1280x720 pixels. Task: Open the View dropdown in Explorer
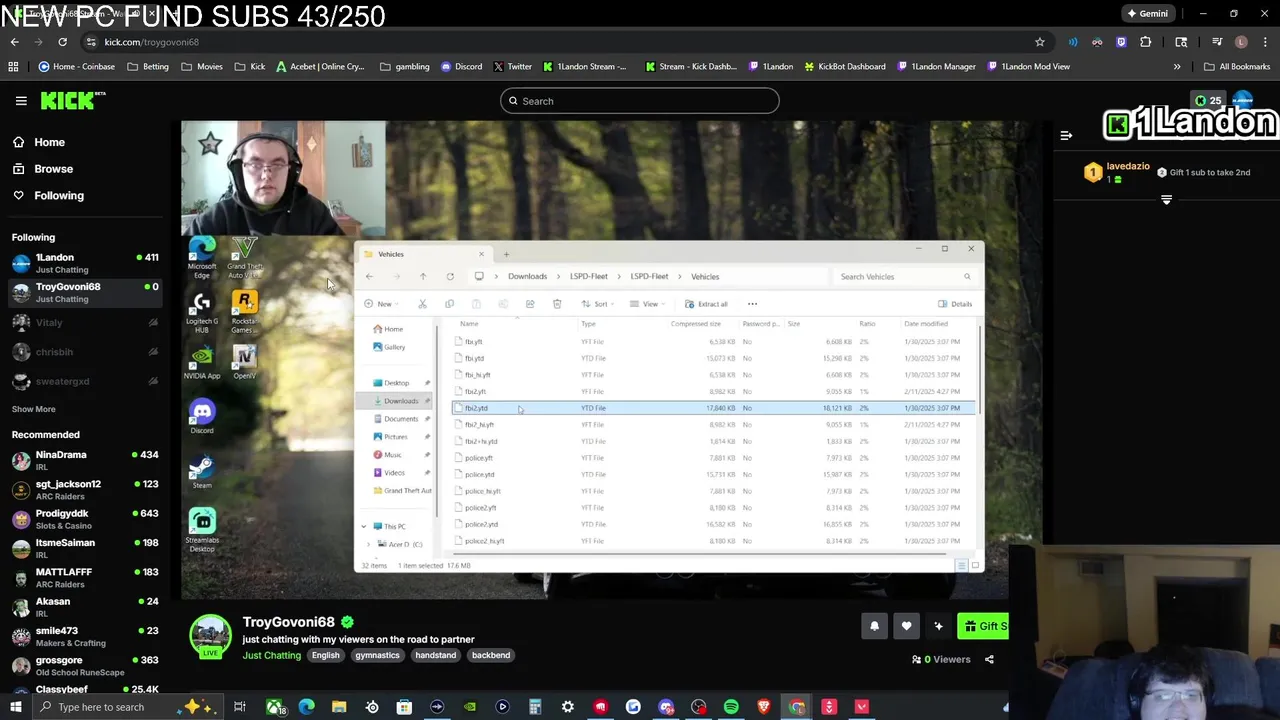tap(646, 304)
